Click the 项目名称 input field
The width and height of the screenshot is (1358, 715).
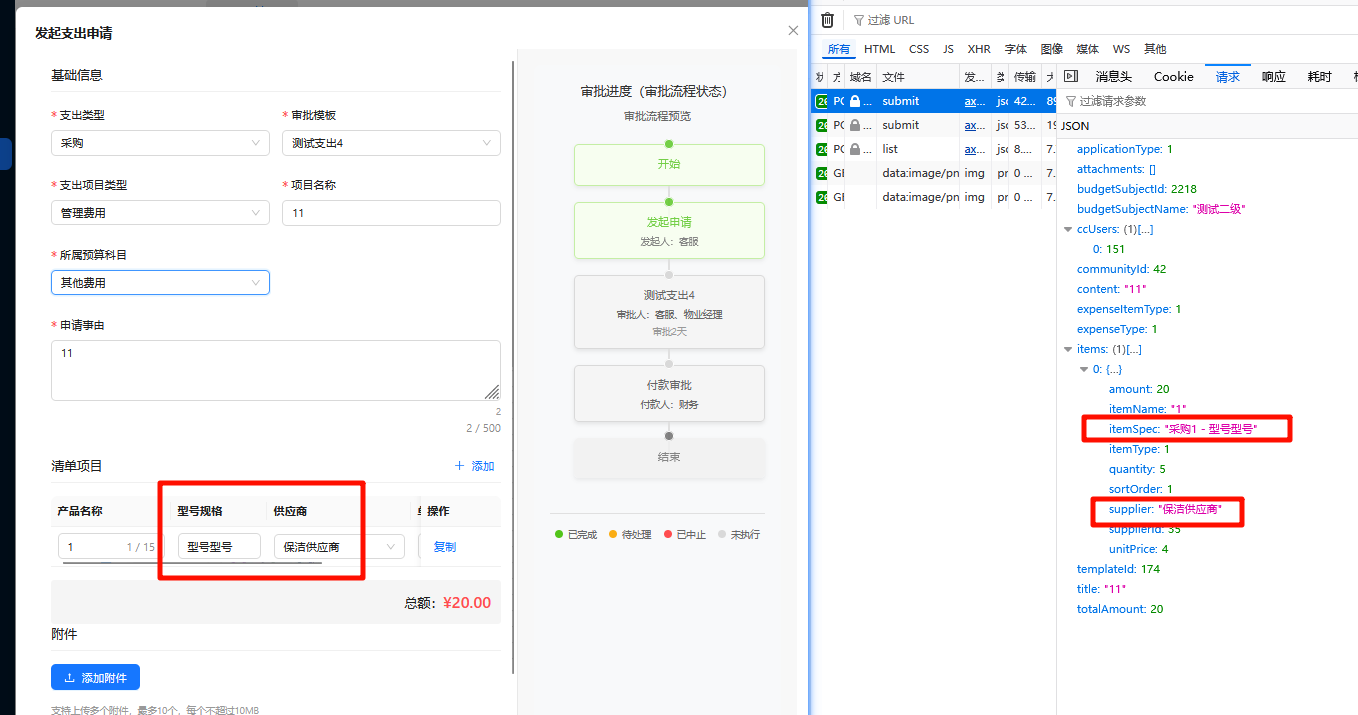(391, 213)
